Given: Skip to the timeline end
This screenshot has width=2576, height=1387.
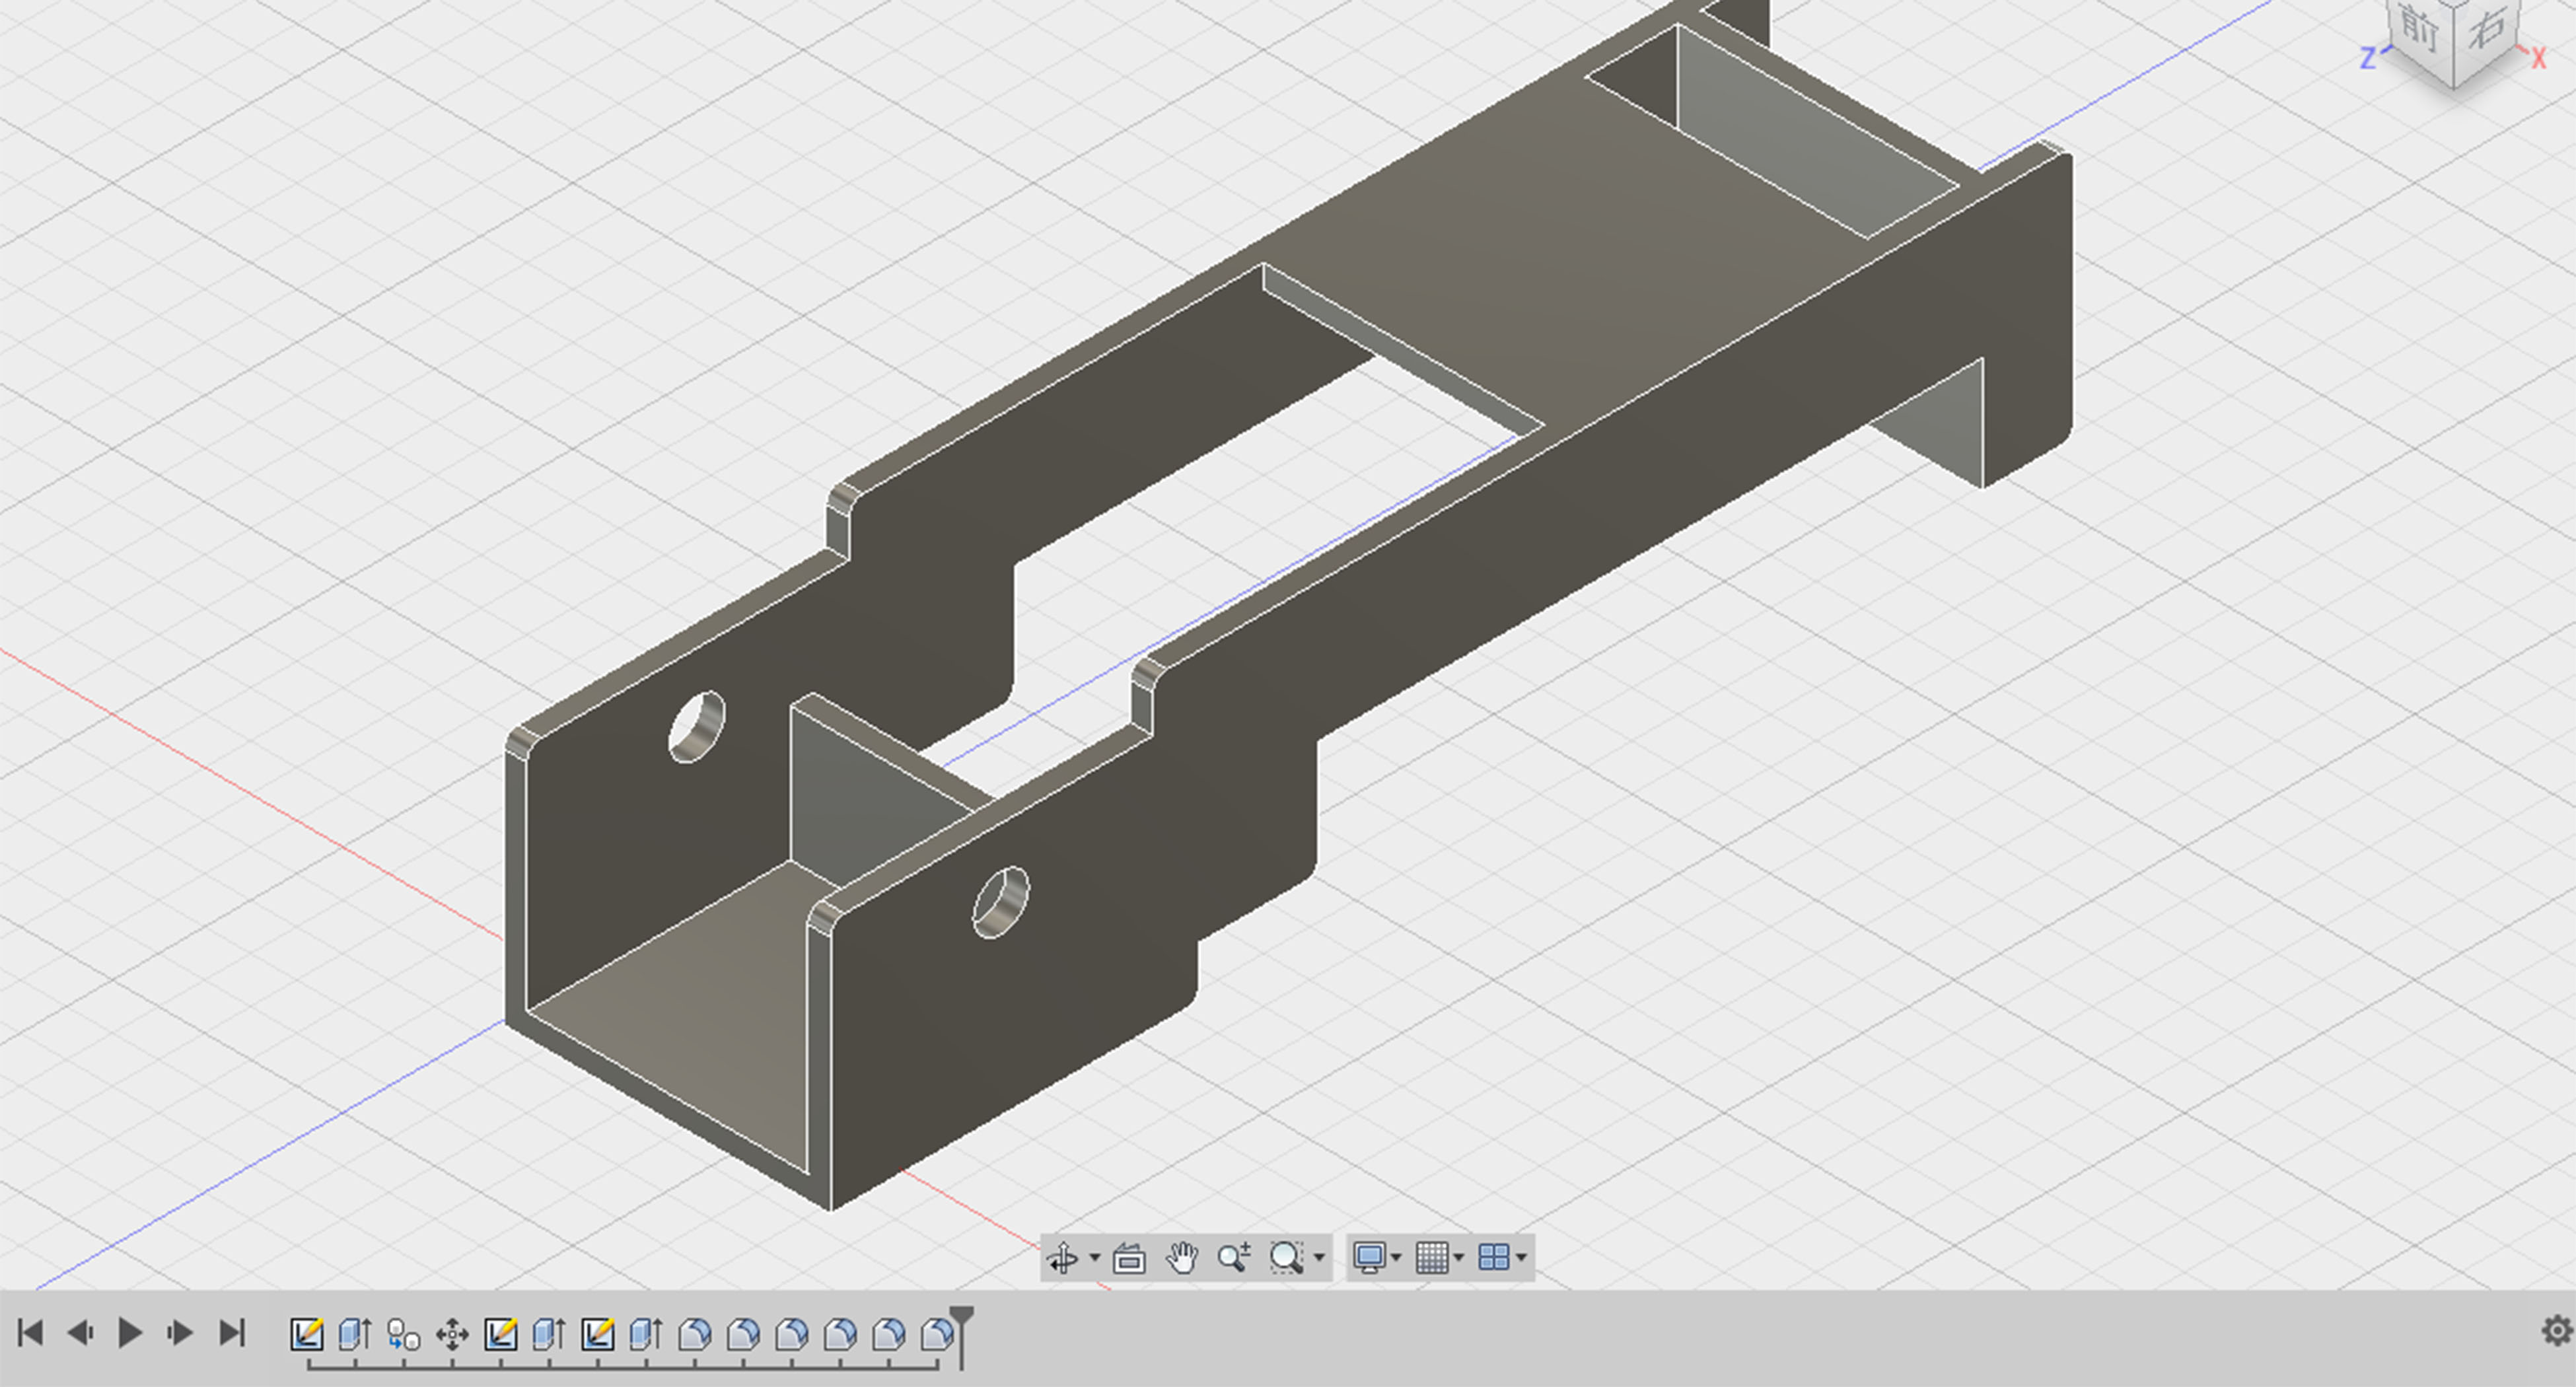Looking at the screenshot, I should click(232, 1333).
